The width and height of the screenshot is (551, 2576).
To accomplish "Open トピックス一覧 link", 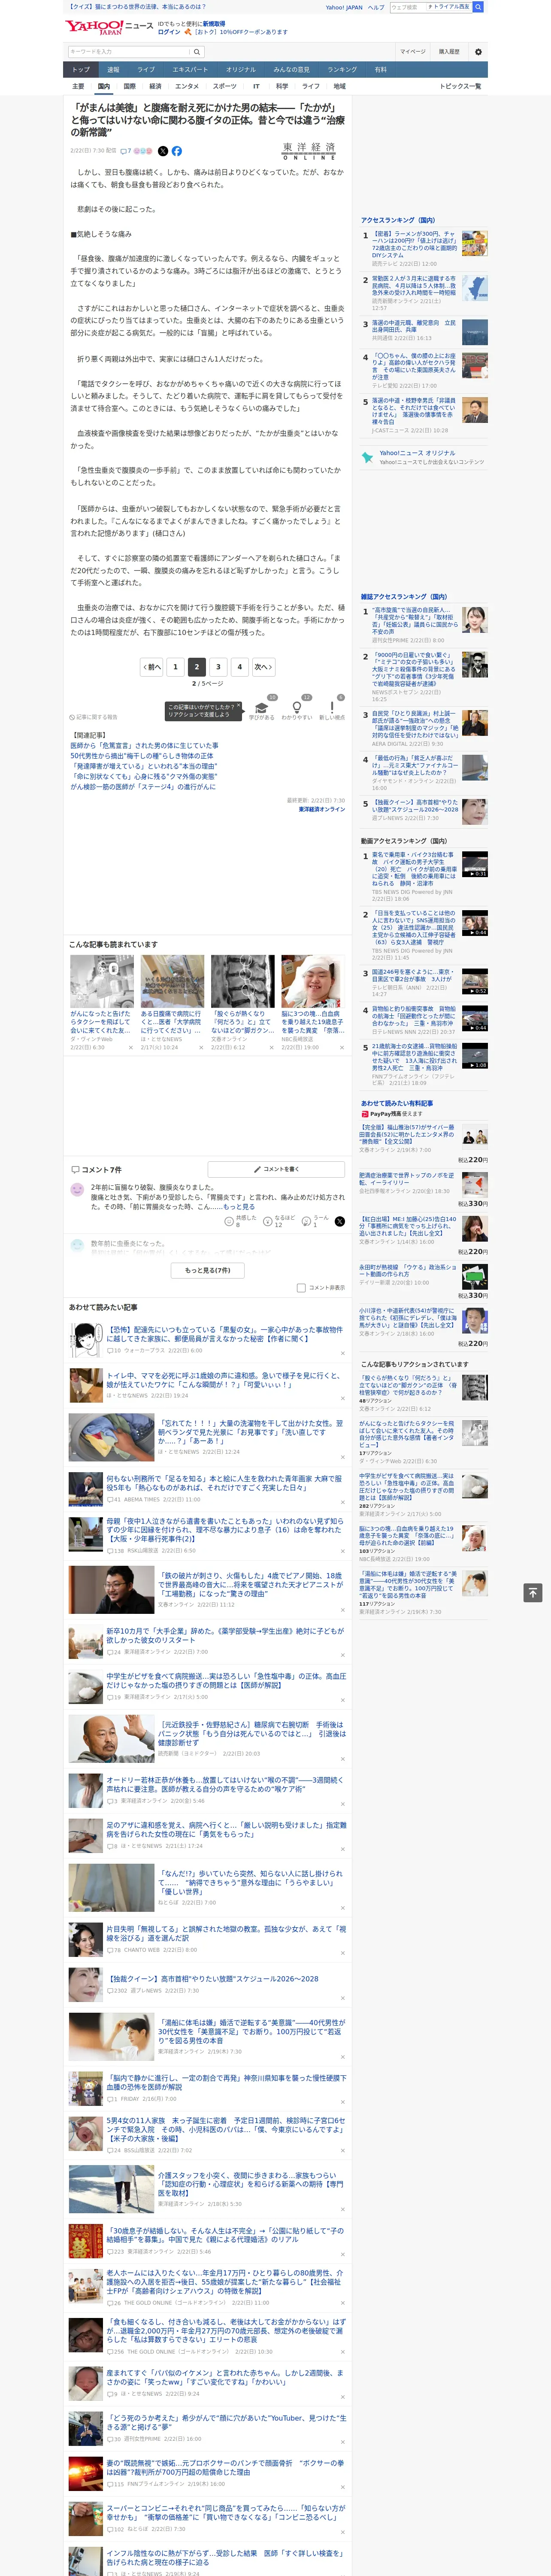I will click(x=460, y=86).
